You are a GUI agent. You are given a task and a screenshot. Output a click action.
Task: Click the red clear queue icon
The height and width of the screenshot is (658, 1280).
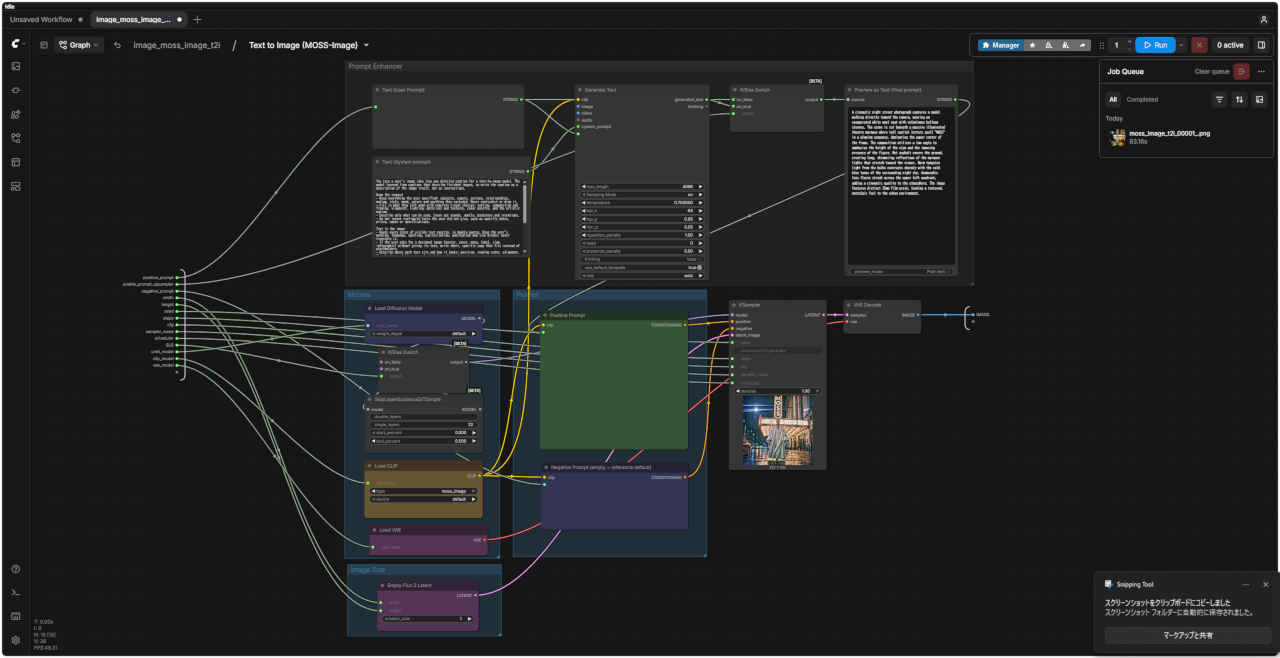click(1241, 71)
